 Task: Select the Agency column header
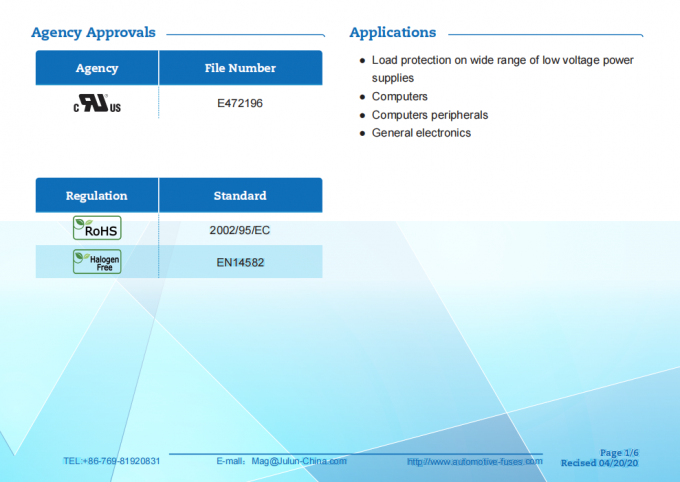click(97, 68)
